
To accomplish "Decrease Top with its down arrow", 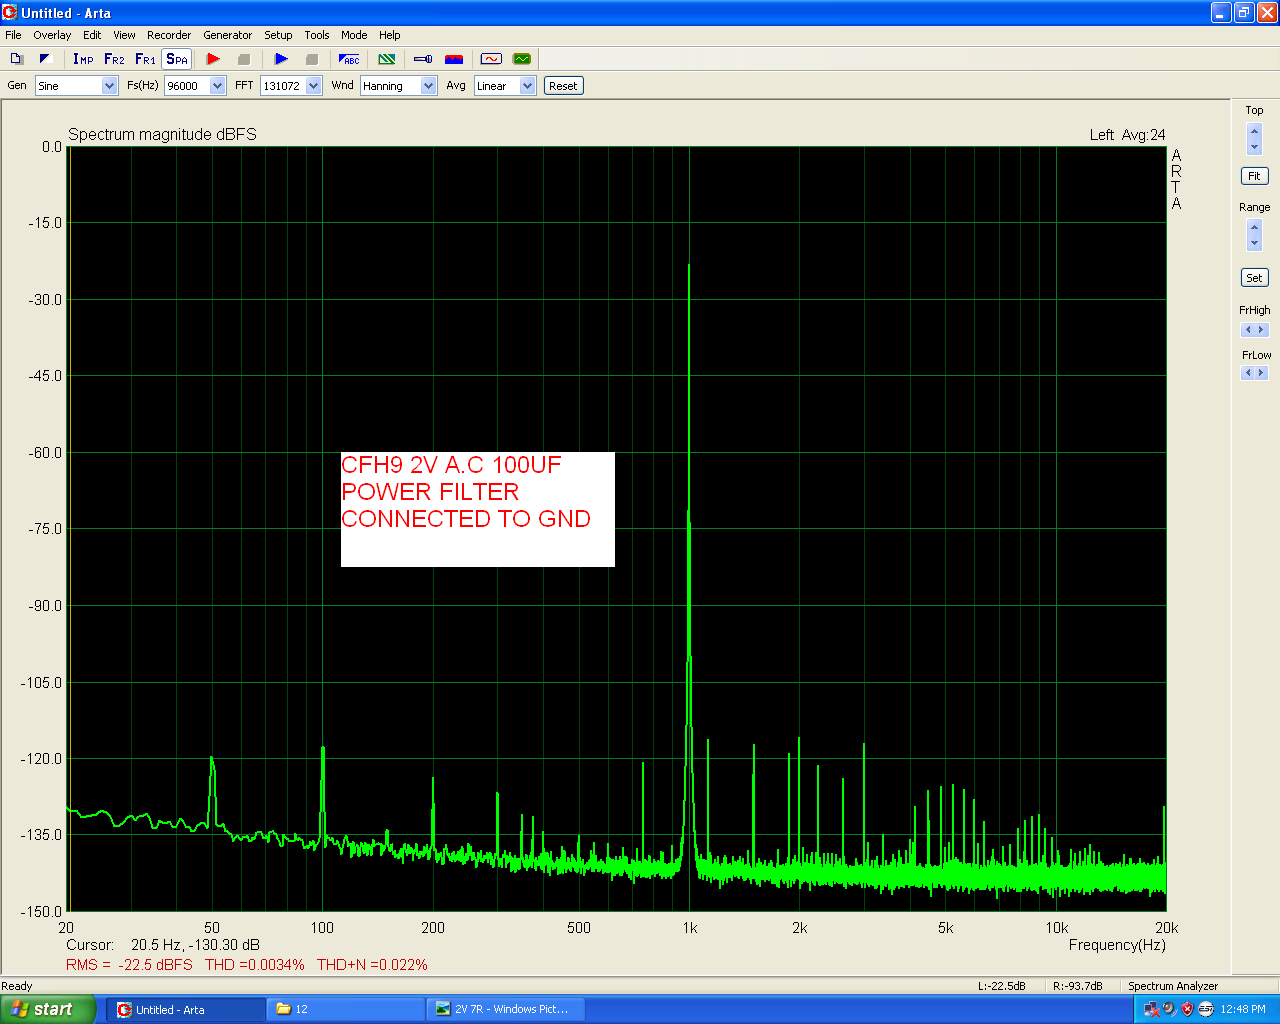I will [1255, 147].
